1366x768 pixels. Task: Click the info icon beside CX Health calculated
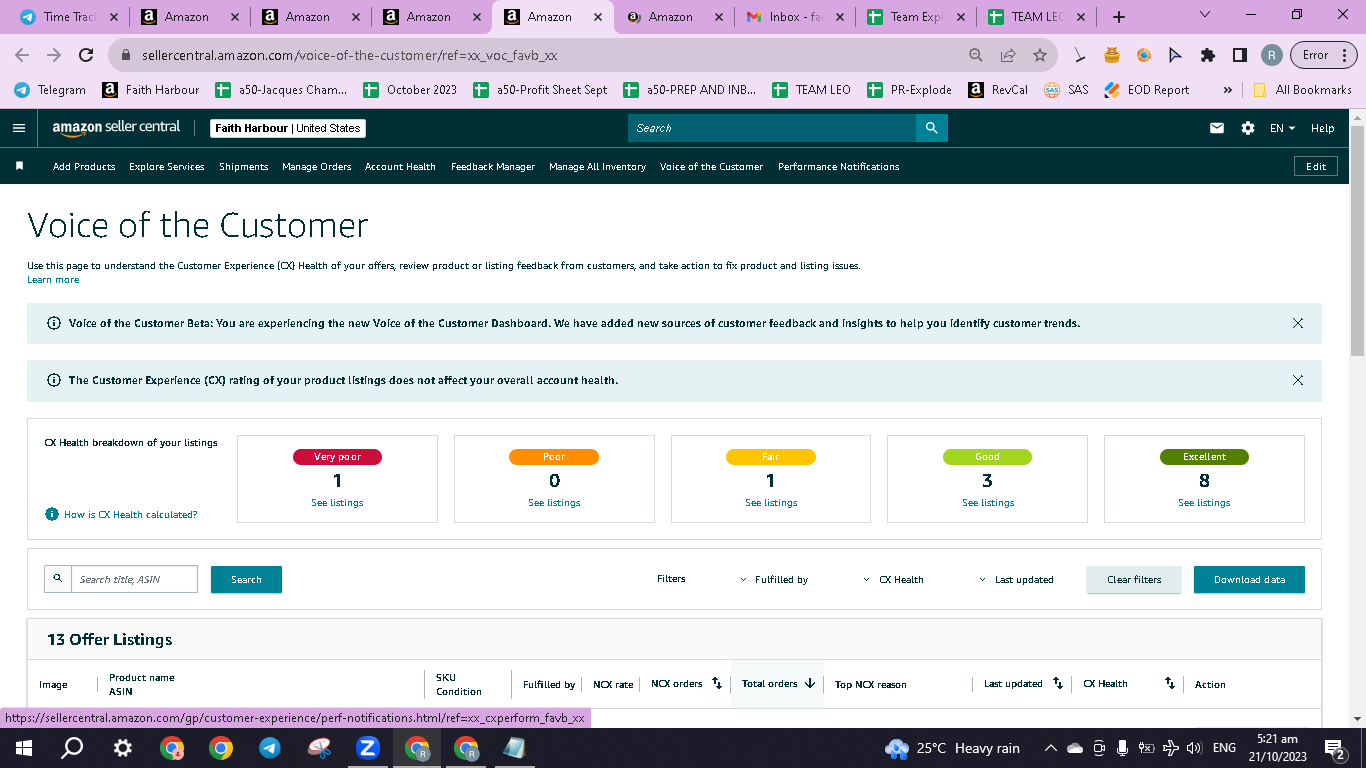(x=52, y=514)
